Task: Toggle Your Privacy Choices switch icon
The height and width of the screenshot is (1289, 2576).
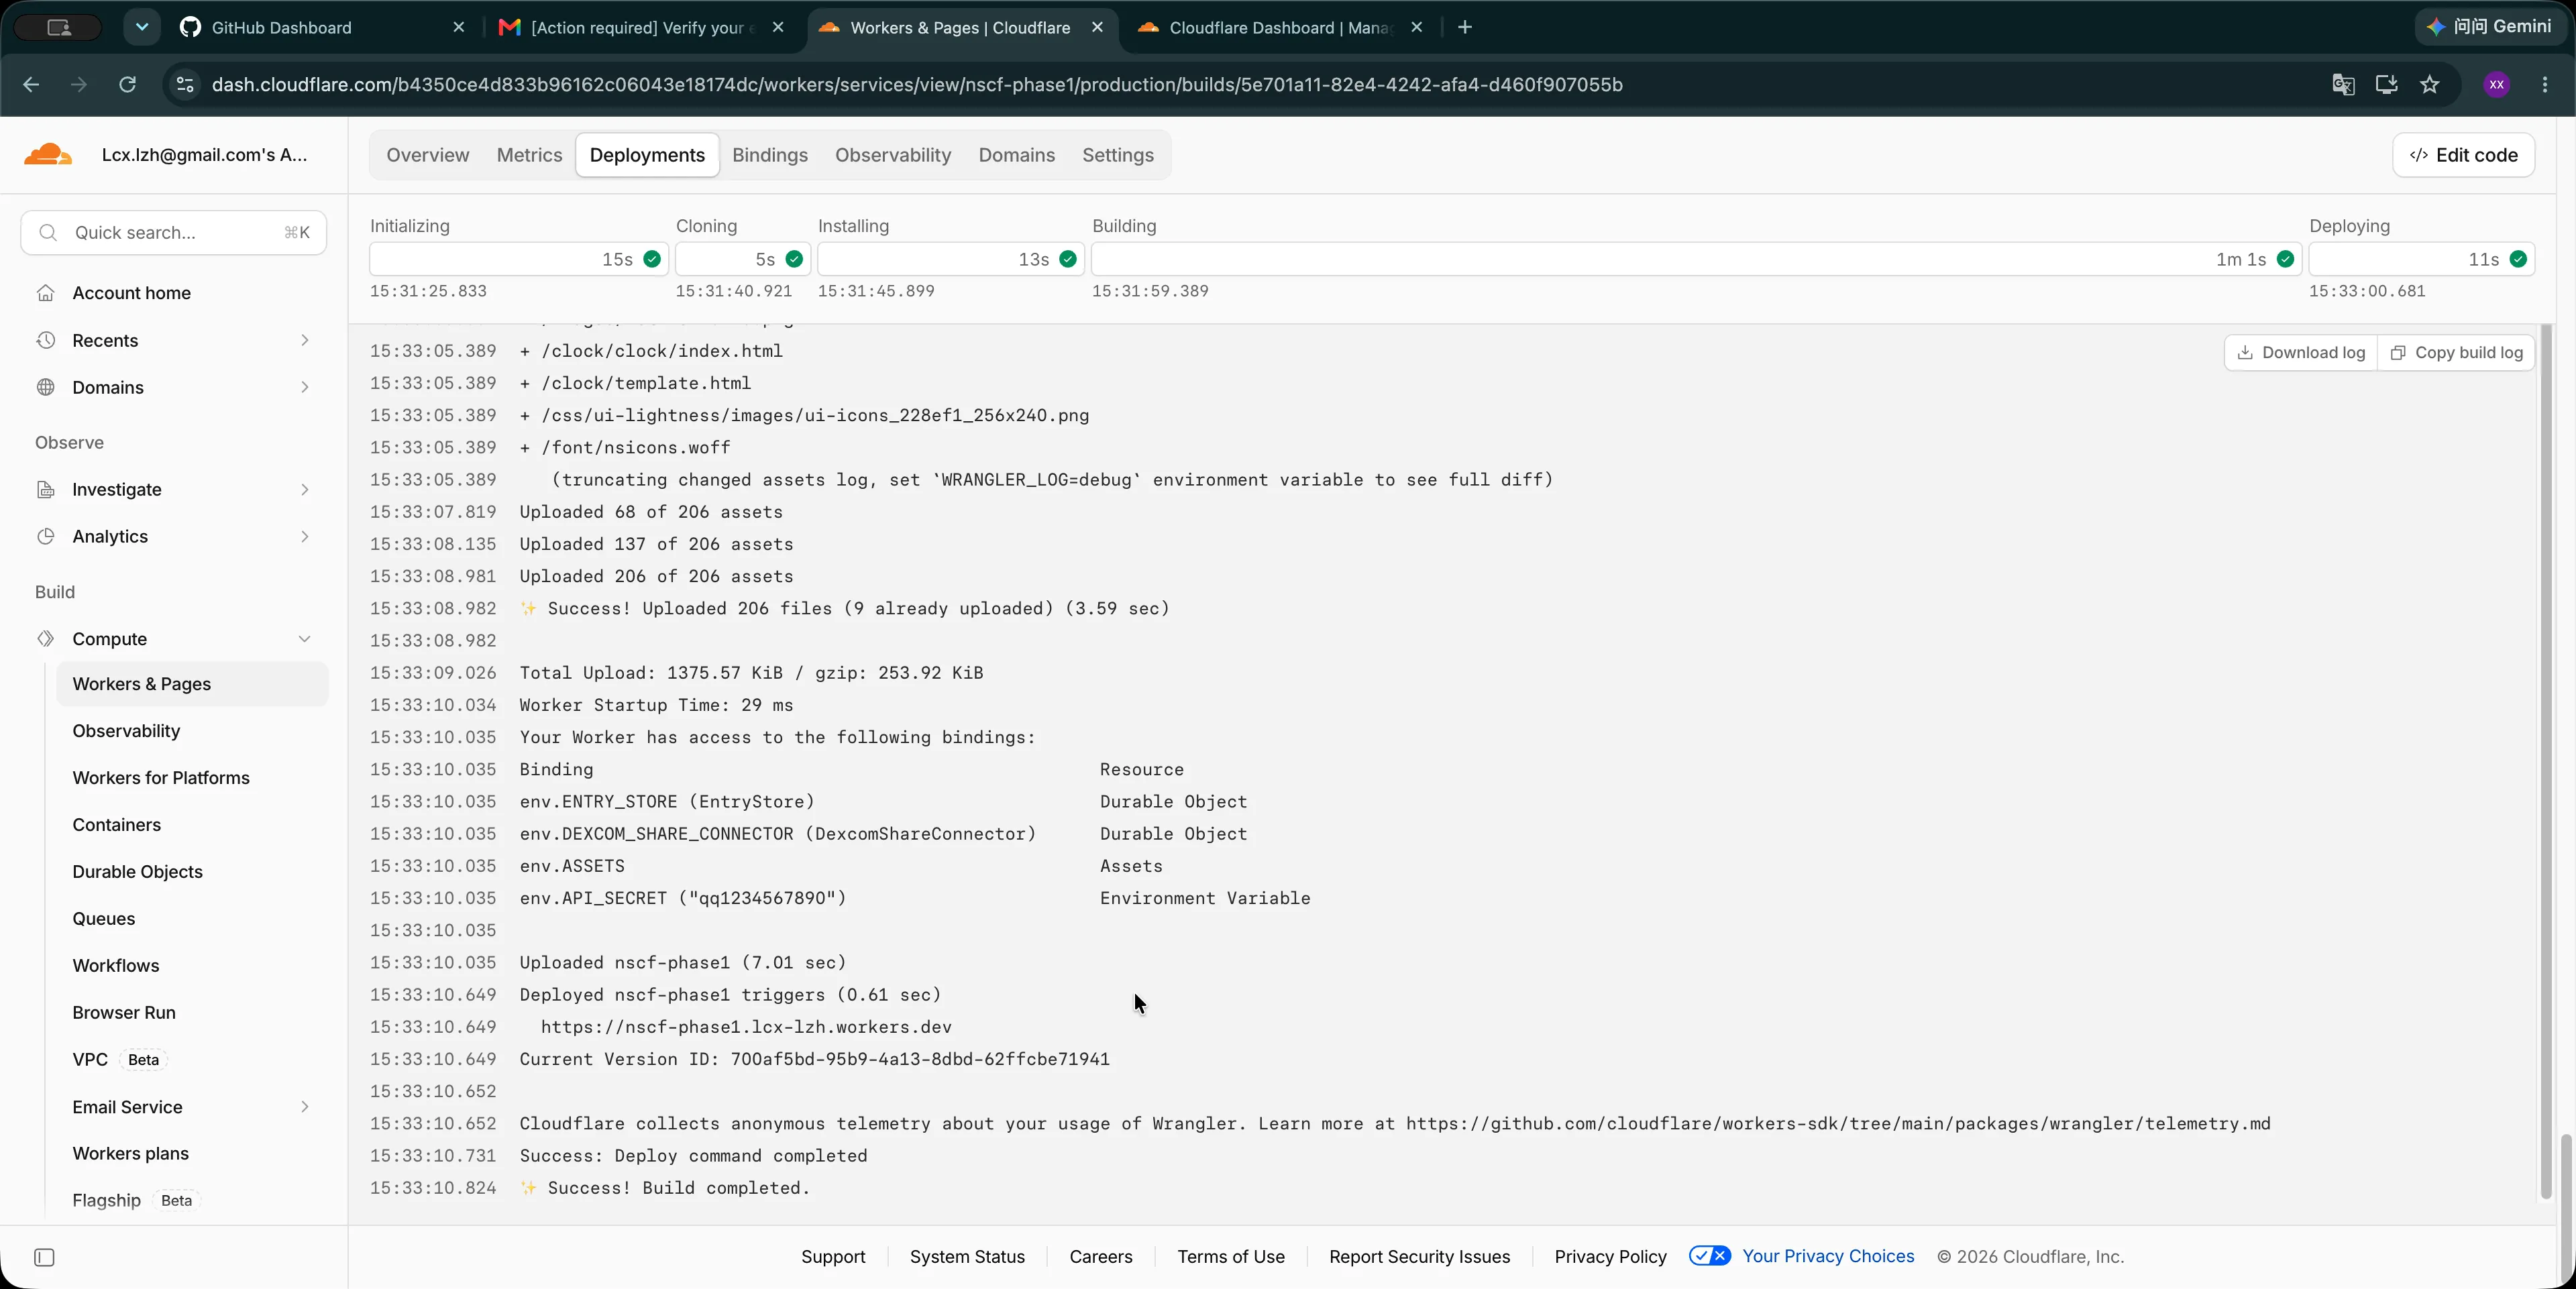Action: 1710,1256
